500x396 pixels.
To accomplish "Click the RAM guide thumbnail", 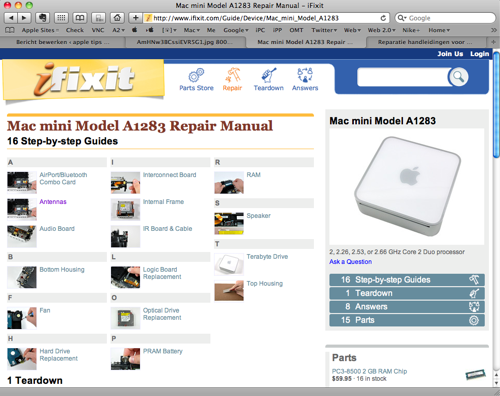I will [x=229, y=183].
